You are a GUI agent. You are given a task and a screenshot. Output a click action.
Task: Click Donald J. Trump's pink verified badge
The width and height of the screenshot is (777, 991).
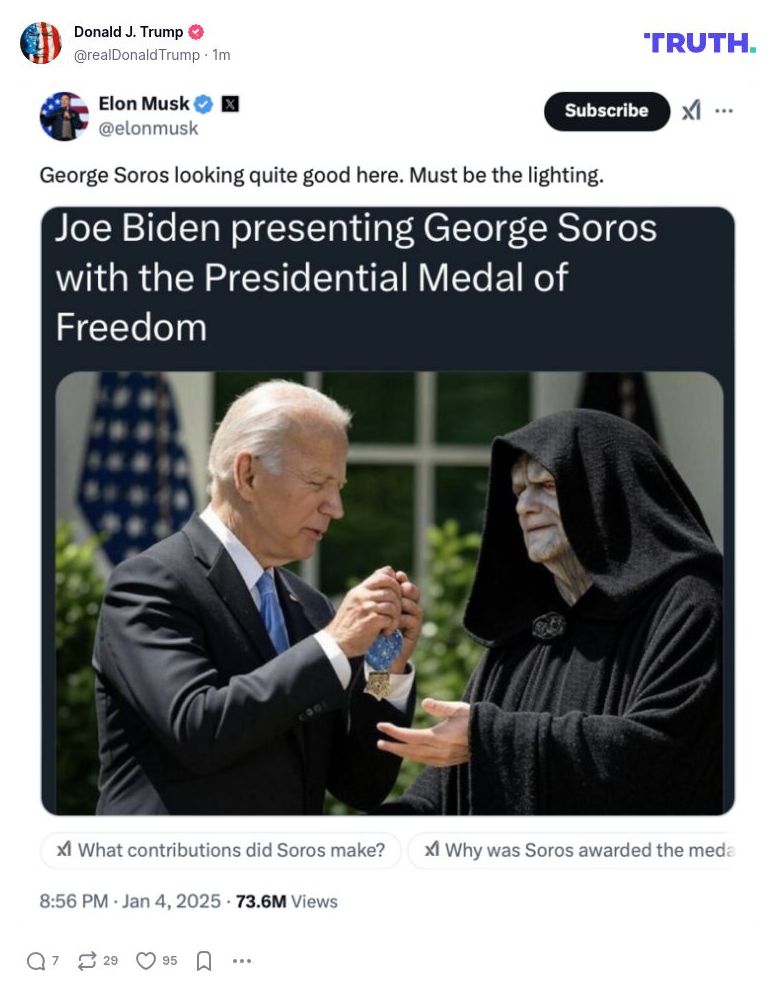(x=196, y=32)
